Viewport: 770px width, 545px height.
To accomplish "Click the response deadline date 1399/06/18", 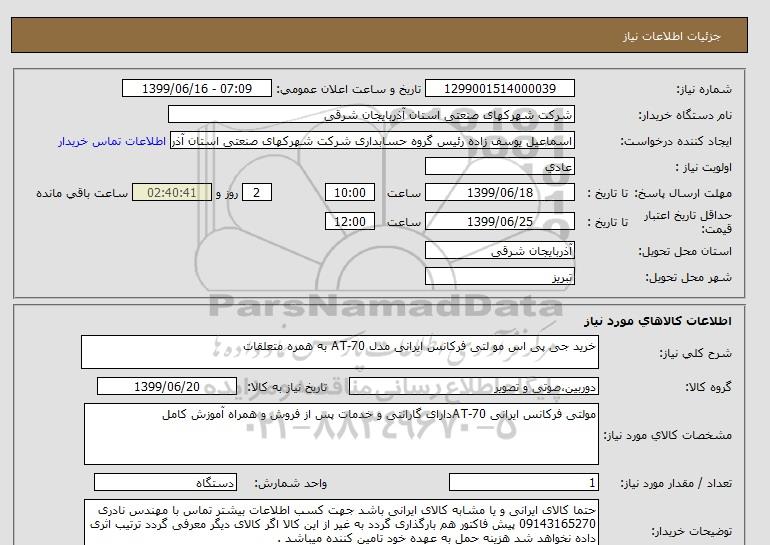I will 500,192.
